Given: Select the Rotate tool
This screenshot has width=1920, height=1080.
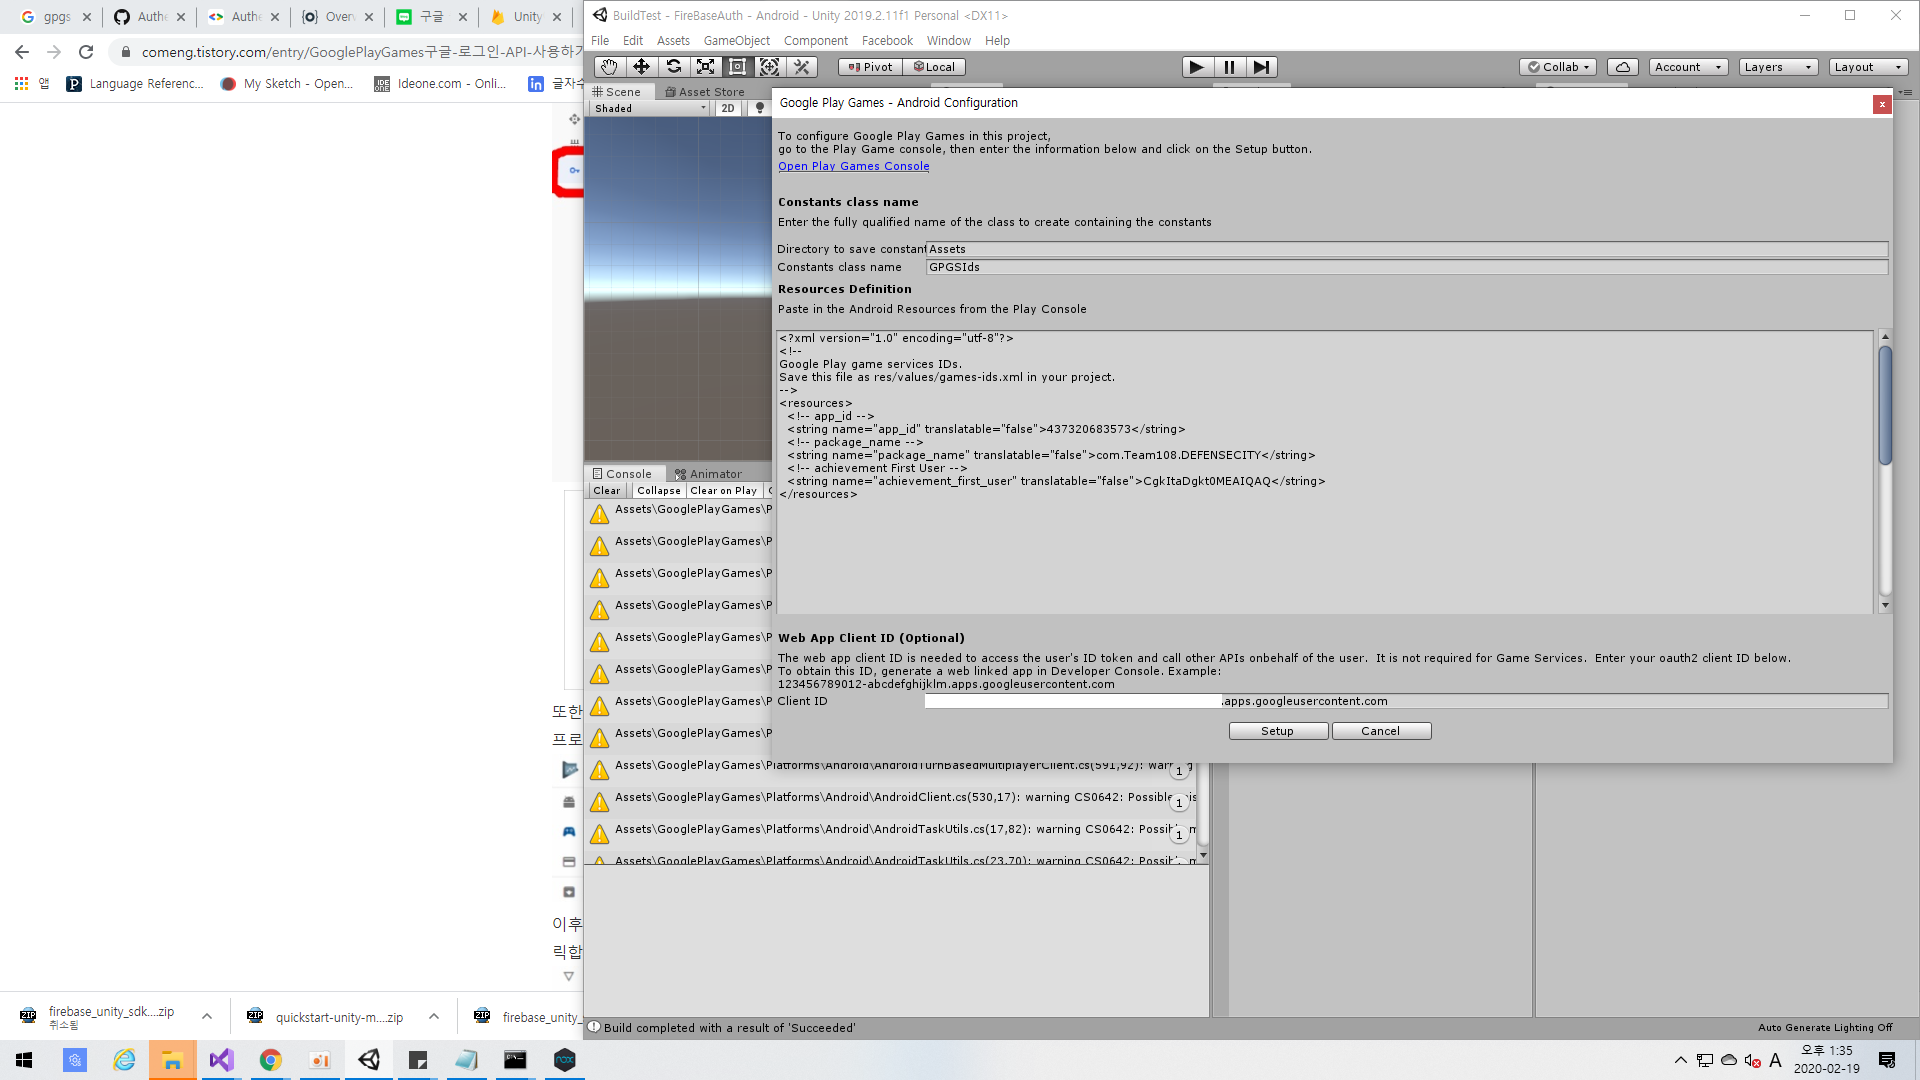Looking at the screenshot, I should (x=673, y=67).
